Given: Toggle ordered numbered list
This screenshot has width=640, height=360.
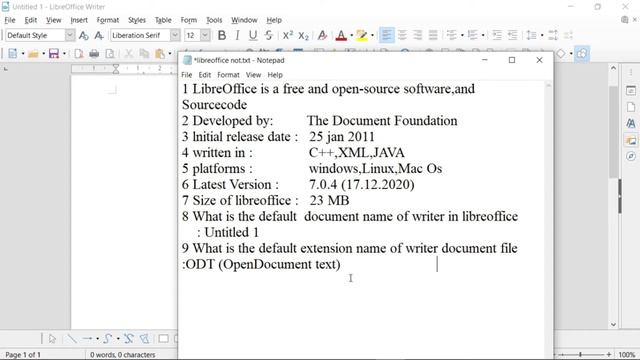Looking at the screenshot, I should pos(472,36).
